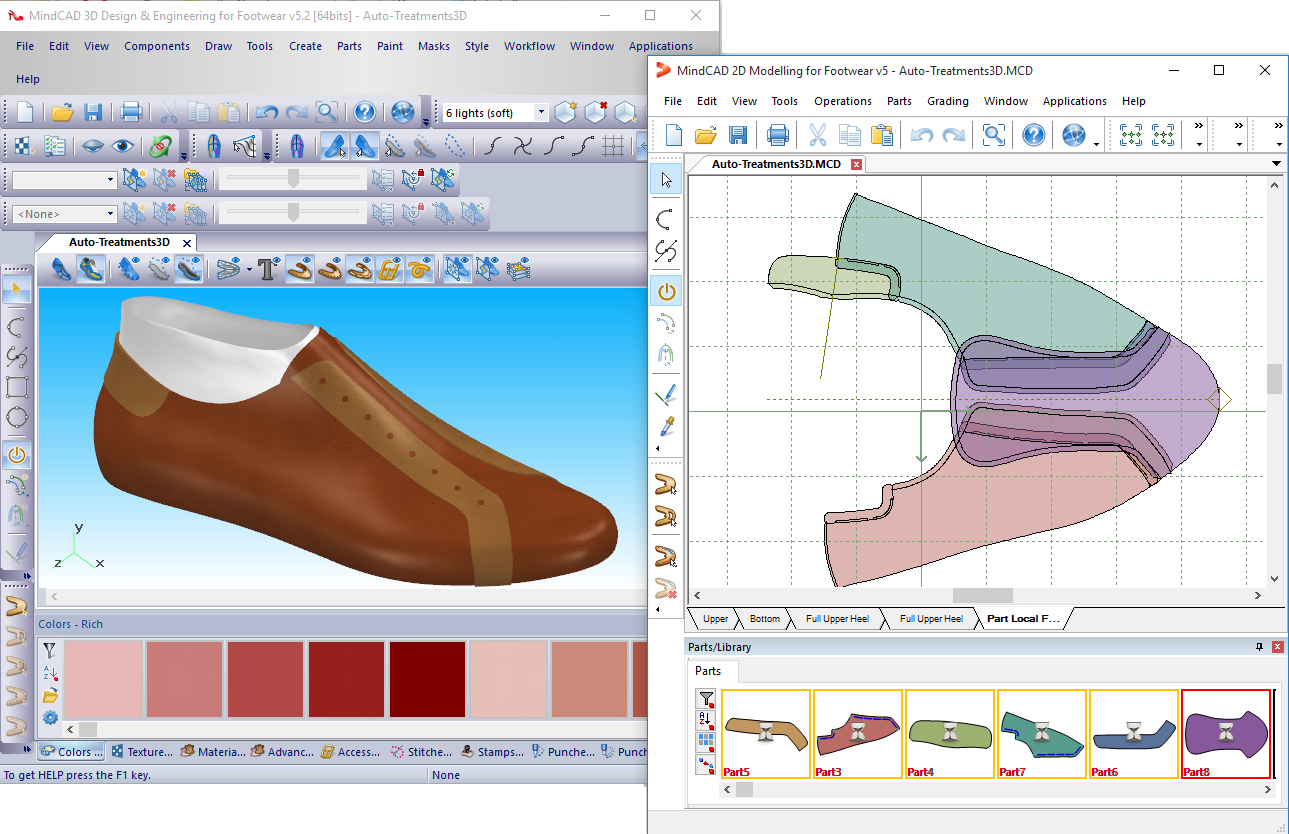1289x834 pixels.
Task: Toggle the half-closed eye icon in 3D toolbar
Action: 93,146
